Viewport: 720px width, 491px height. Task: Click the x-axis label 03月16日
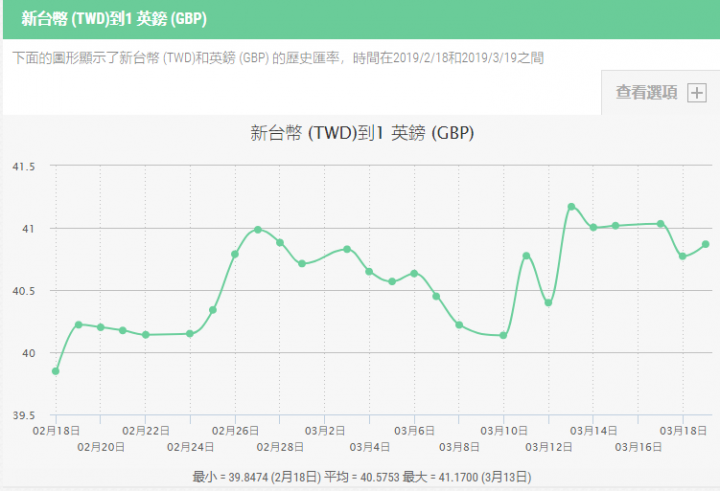638,447
